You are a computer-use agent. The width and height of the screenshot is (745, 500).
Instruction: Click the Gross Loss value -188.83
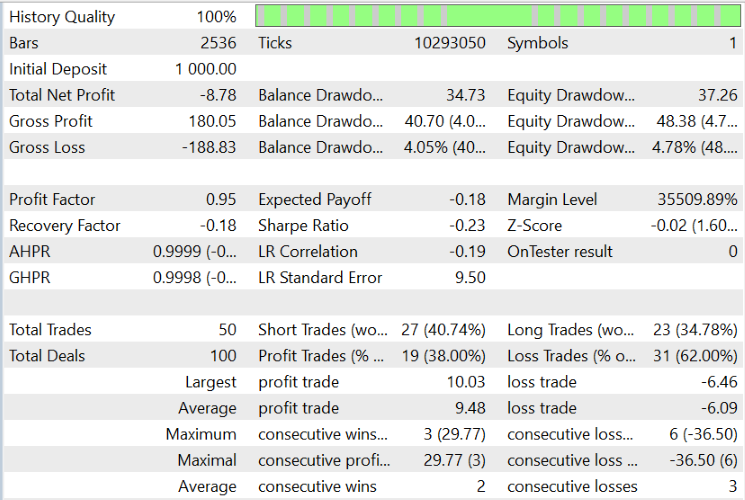tap(209, 147)
